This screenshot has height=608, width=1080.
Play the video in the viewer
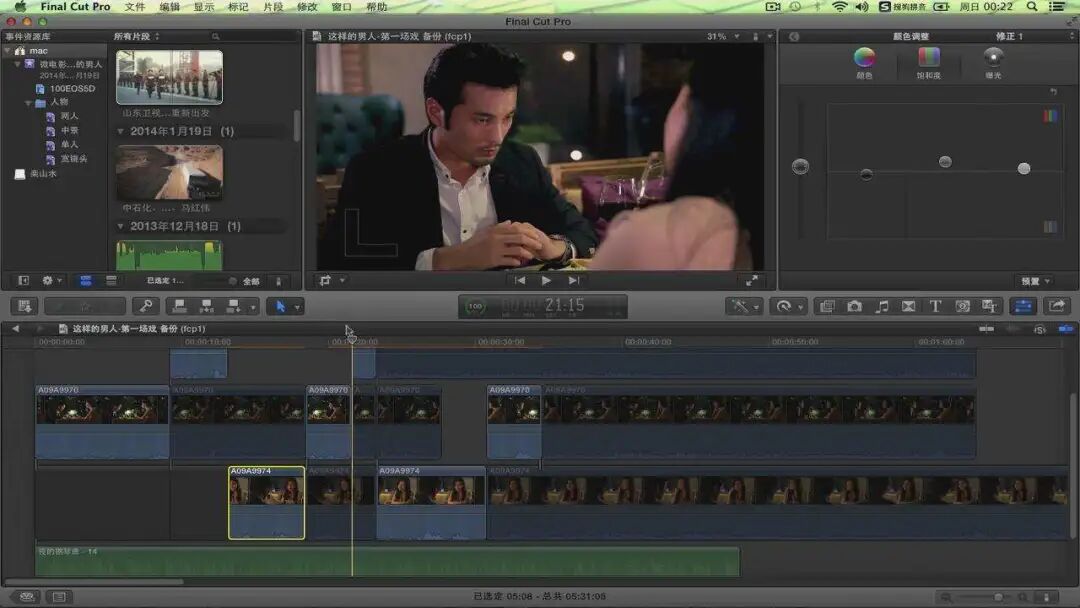[546, 280]
